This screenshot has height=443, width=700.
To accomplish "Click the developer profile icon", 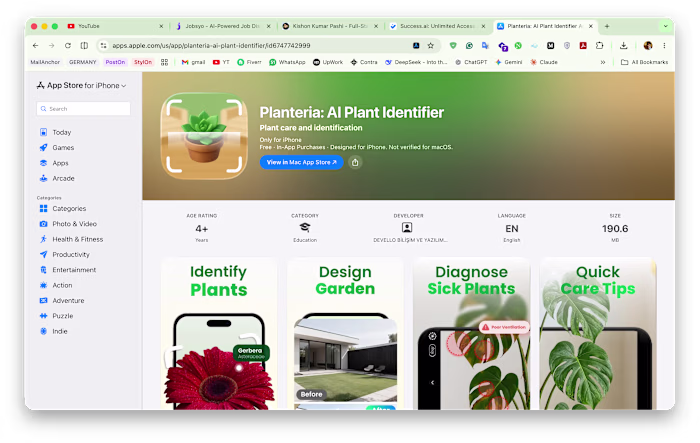I will (407, 227).
